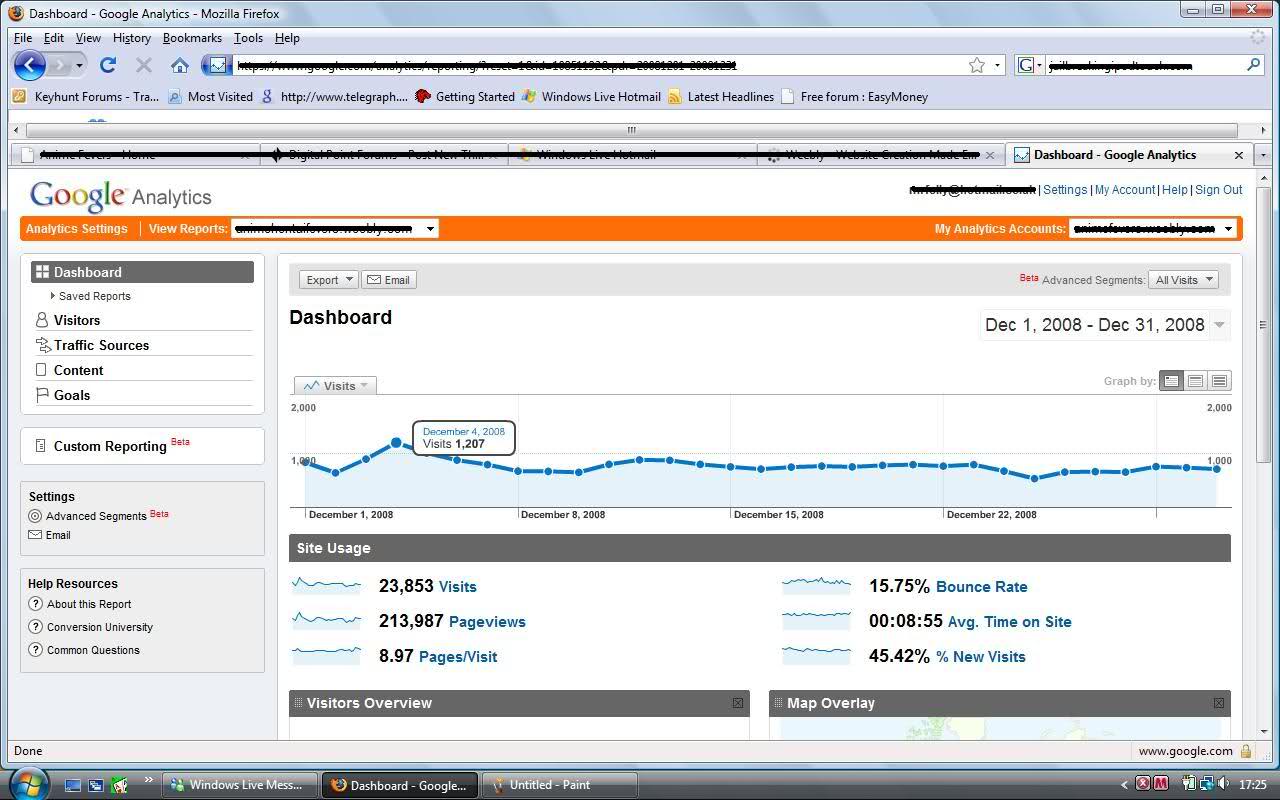Click Windows Start orb
Image resolution: width=1280 pixels, height=800 pixels.
(x=27, y=784)
